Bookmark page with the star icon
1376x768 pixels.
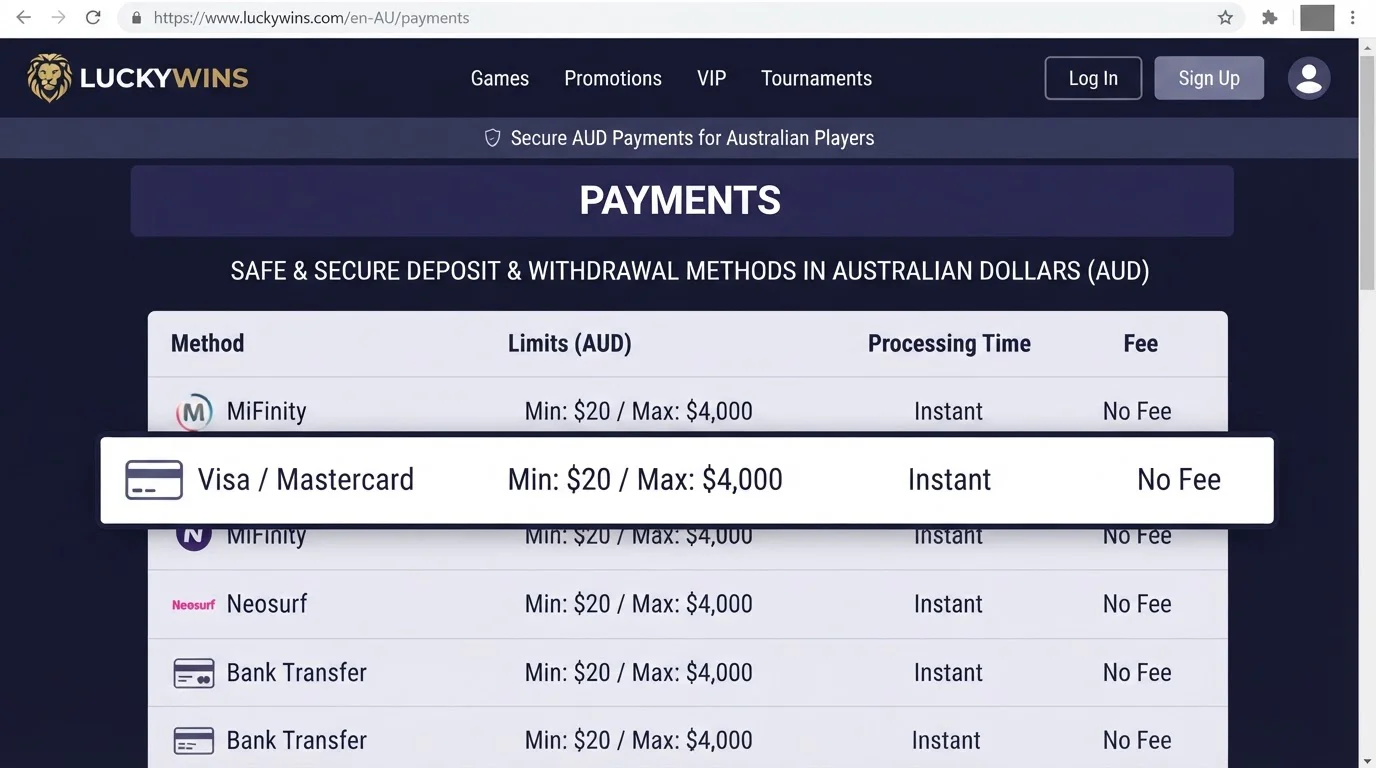(1225, 18)
